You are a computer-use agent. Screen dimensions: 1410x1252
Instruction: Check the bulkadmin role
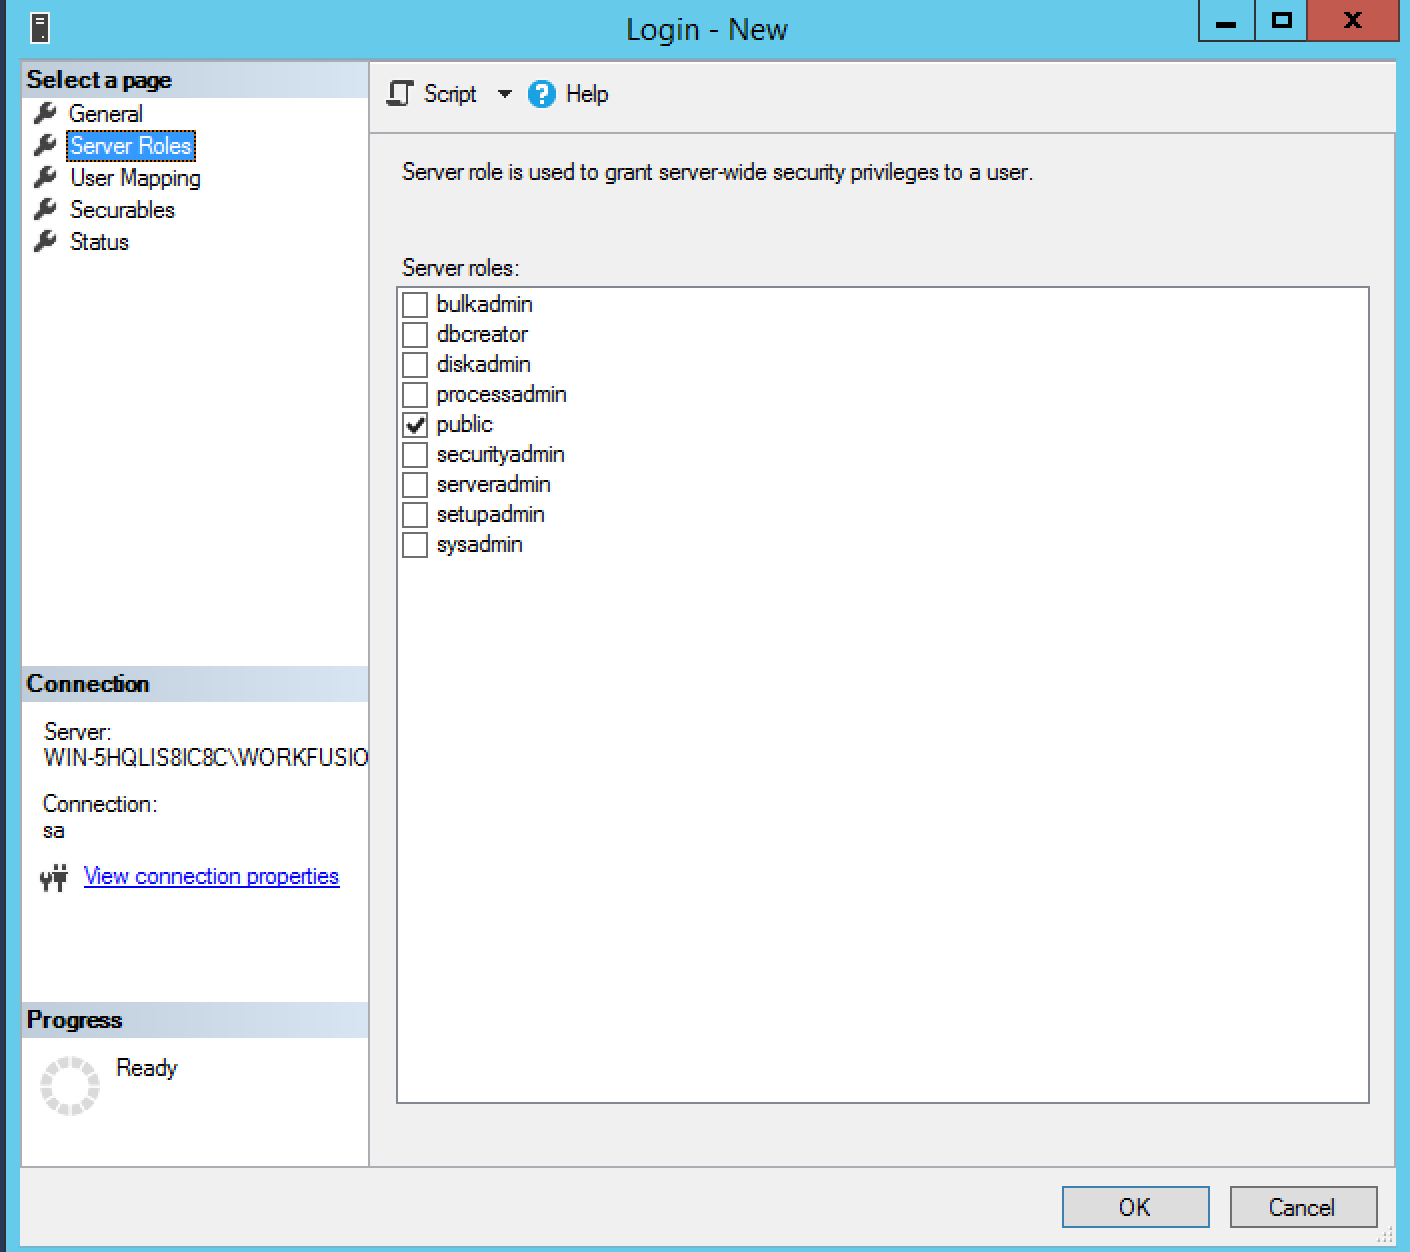click(x=415, y=304)
